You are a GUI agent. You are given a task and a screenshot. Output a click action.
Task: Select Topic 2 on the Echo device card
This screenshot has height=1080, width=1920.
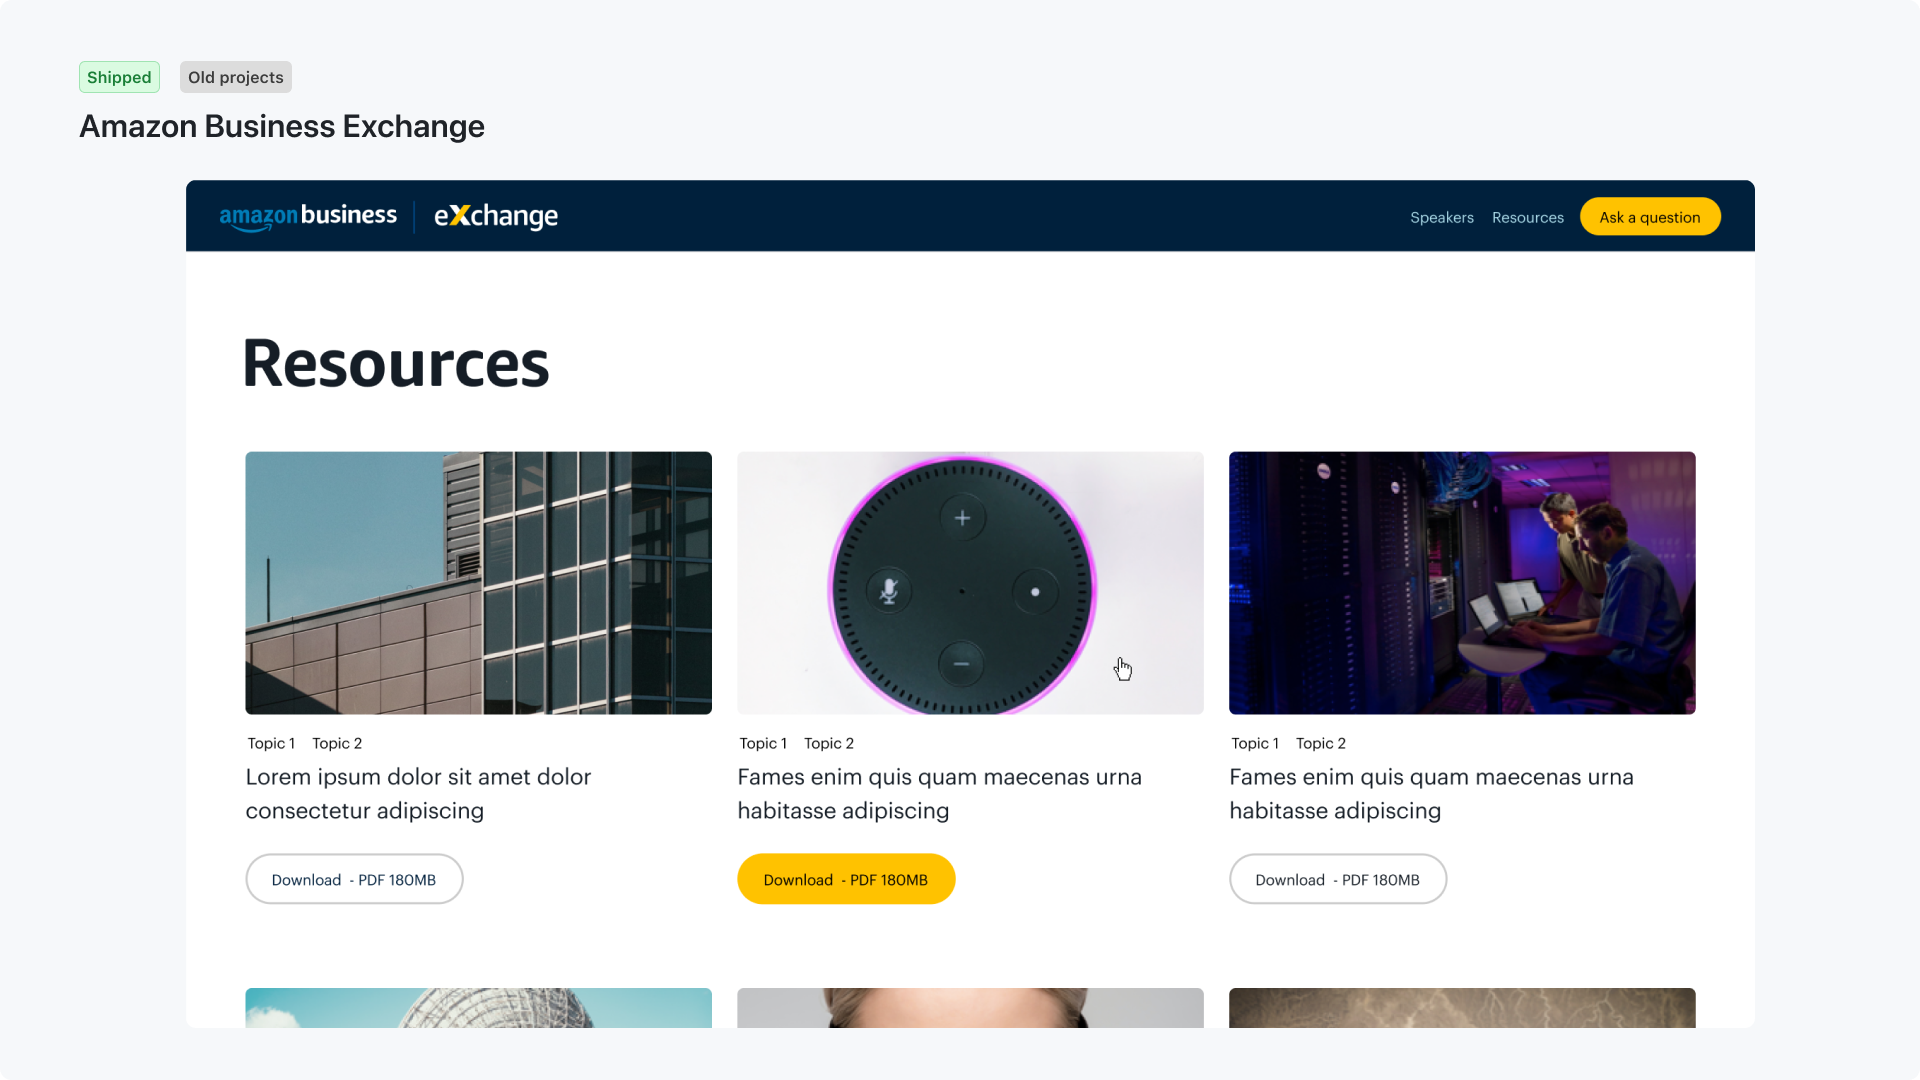829,743
